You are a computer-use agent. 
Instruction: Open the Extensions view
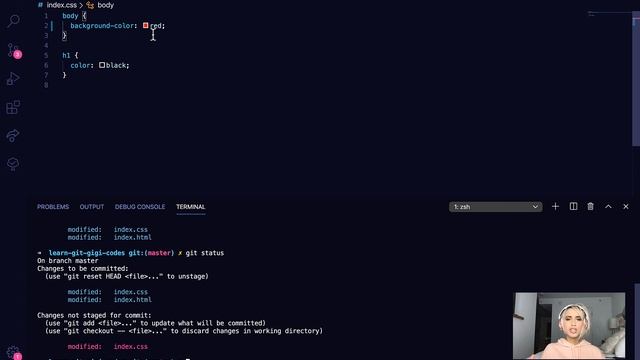point(13,107)
